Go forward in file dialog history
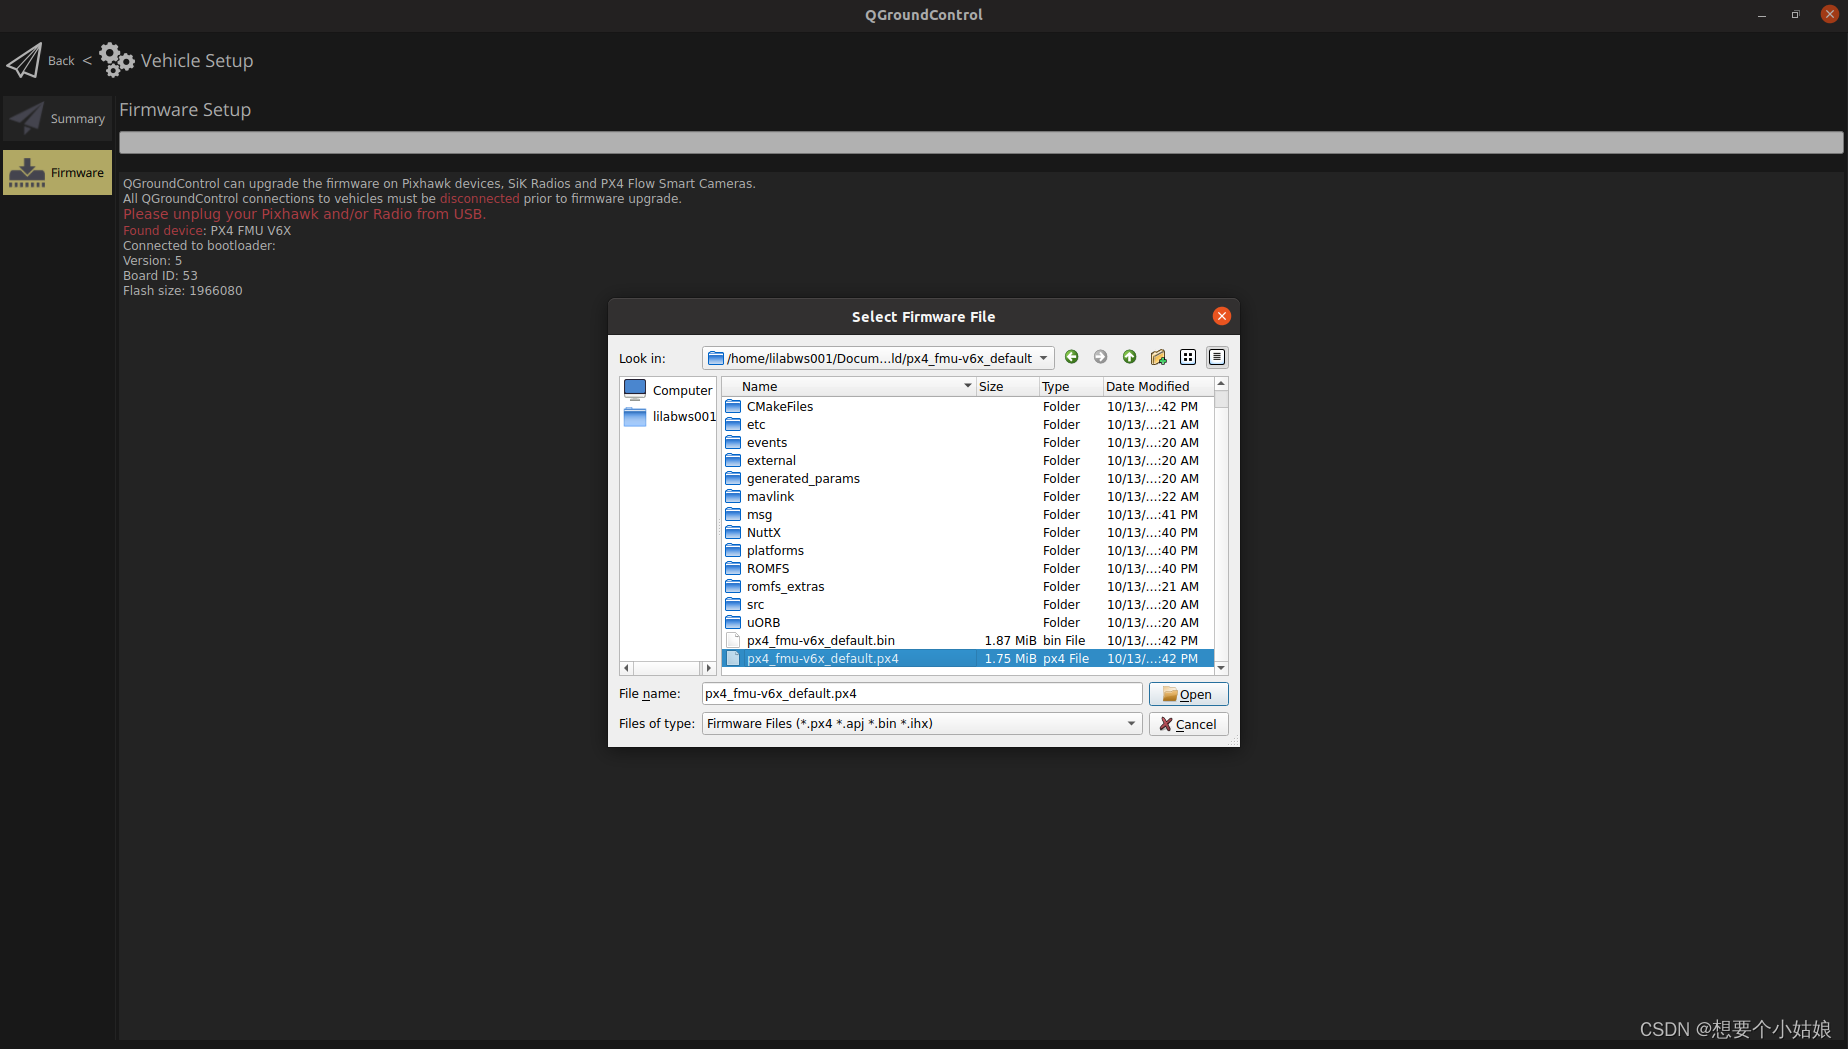 click(x=1100, y=357)
